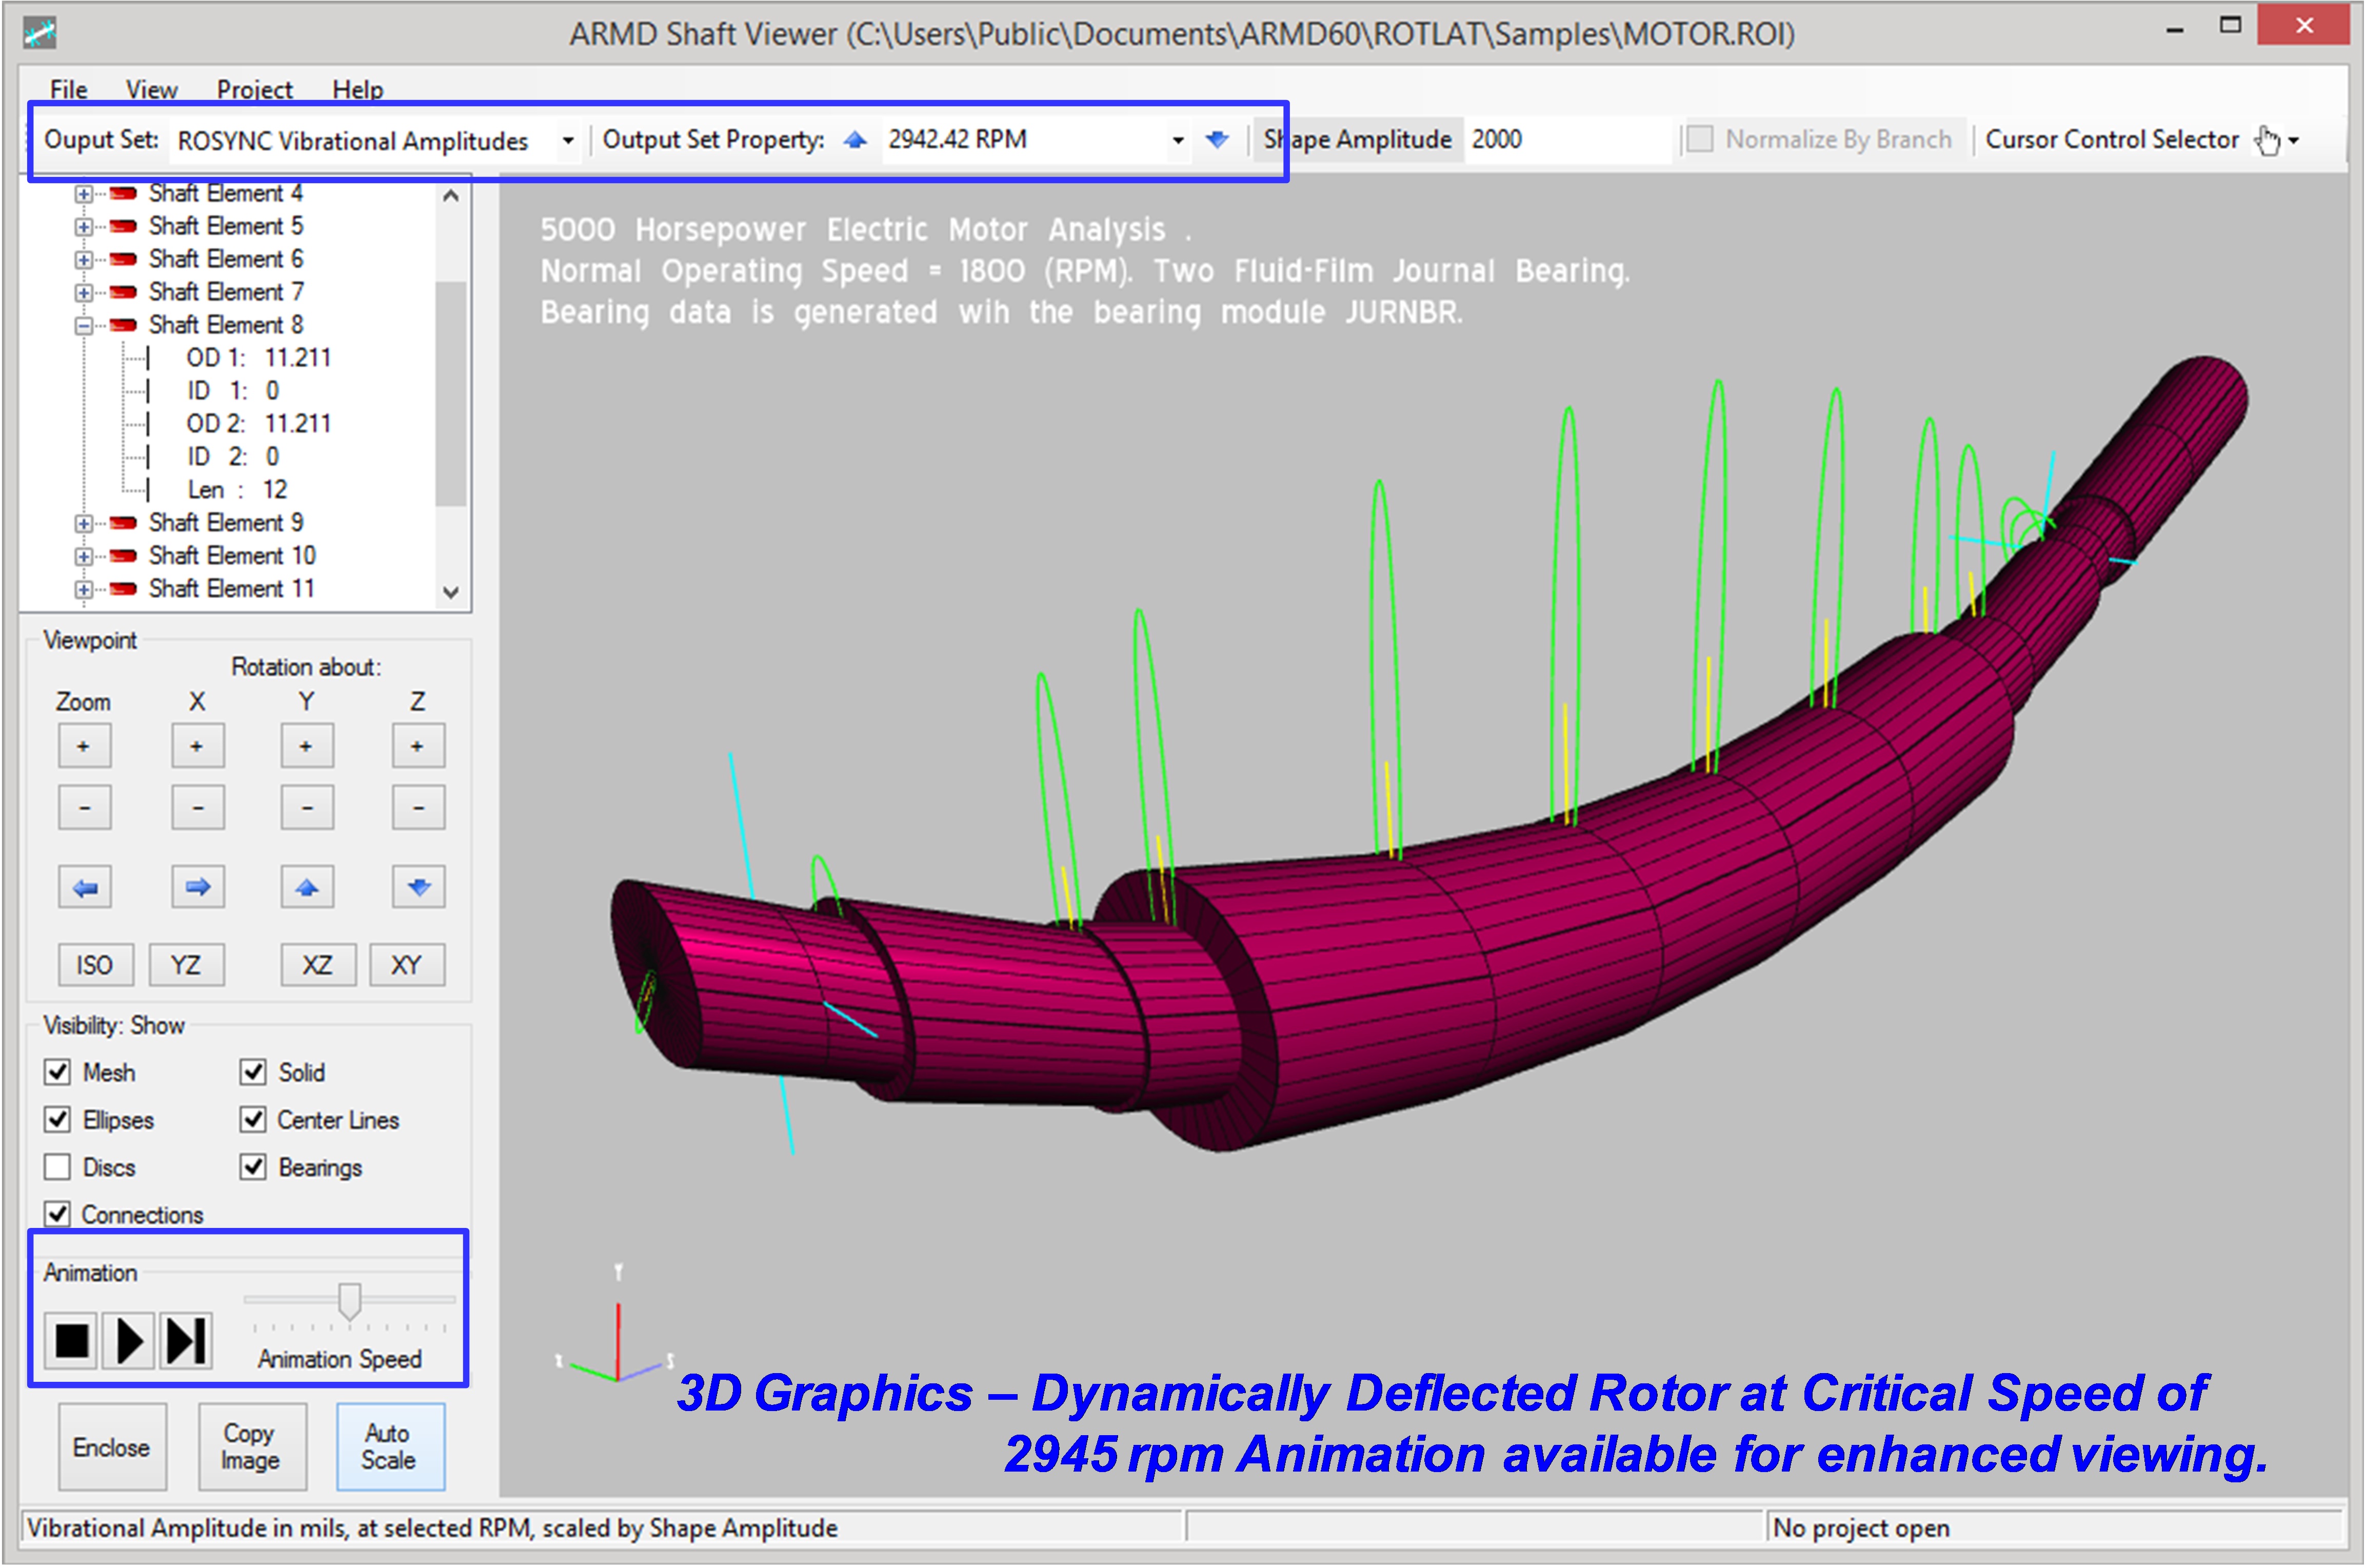Open the Help menu
This screenshot has height=1568, width=2366.
coord(358,90)
